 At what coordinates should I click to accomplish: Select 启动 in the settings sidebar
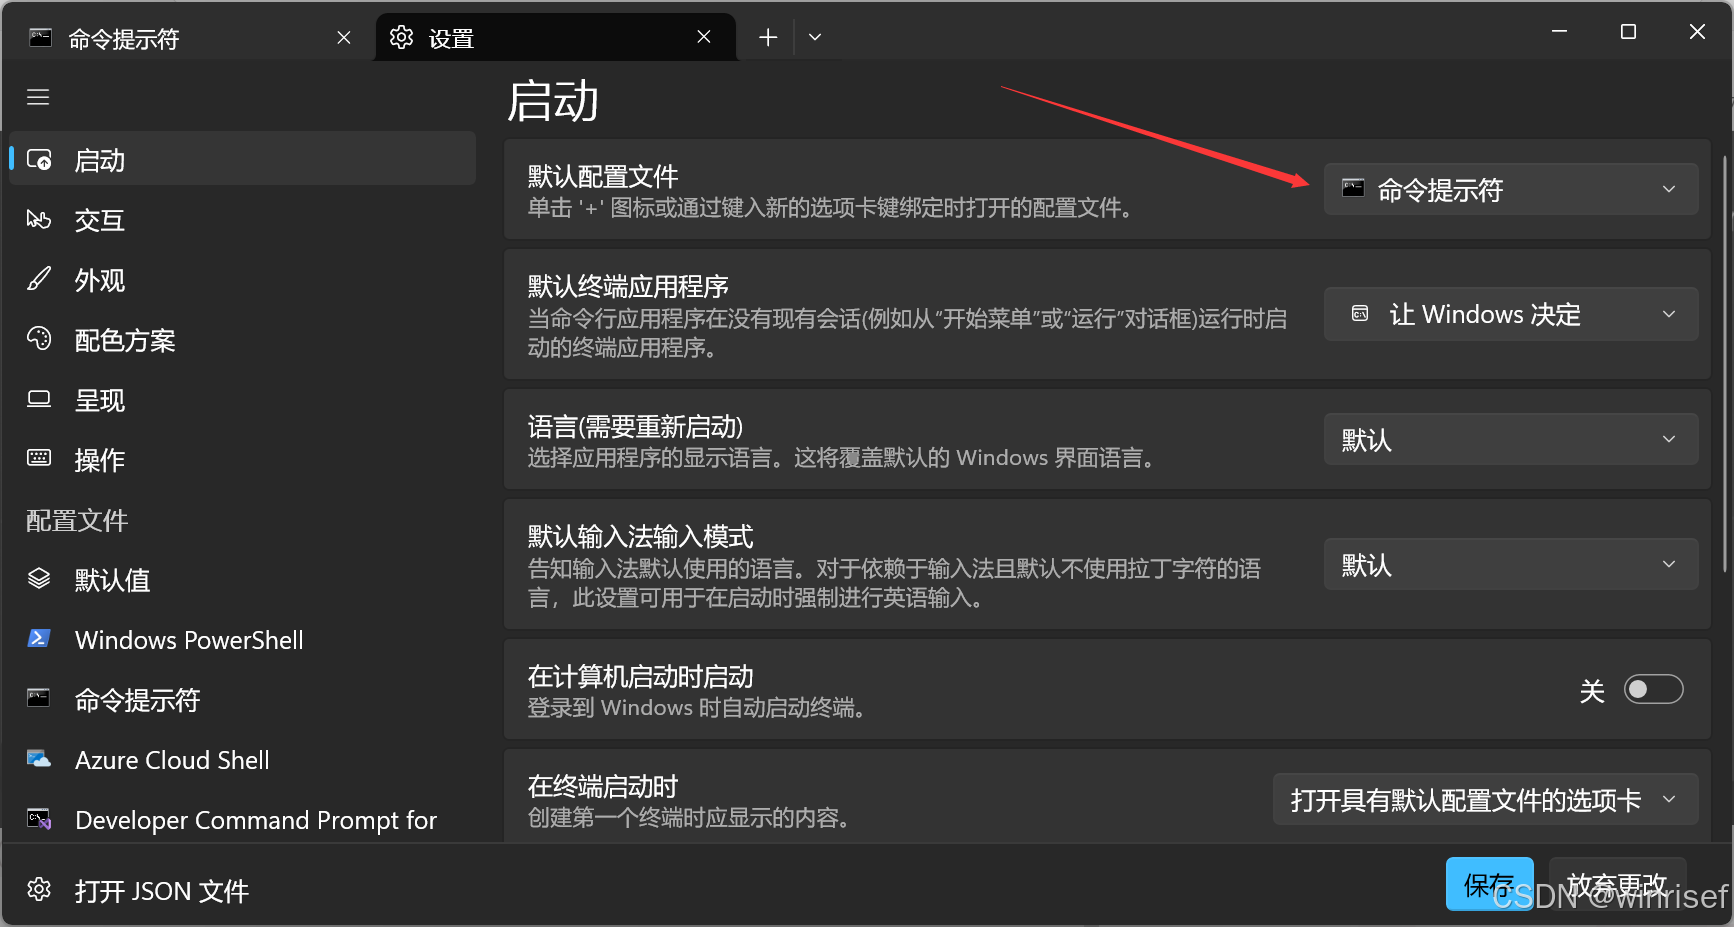click(243, 160)
